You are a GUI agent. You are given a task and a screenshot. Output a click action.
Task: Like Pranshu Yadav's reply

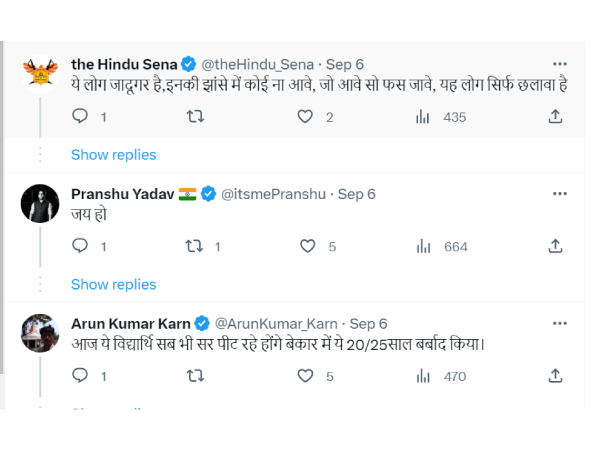pyautogui.click(x=309, y=246)
